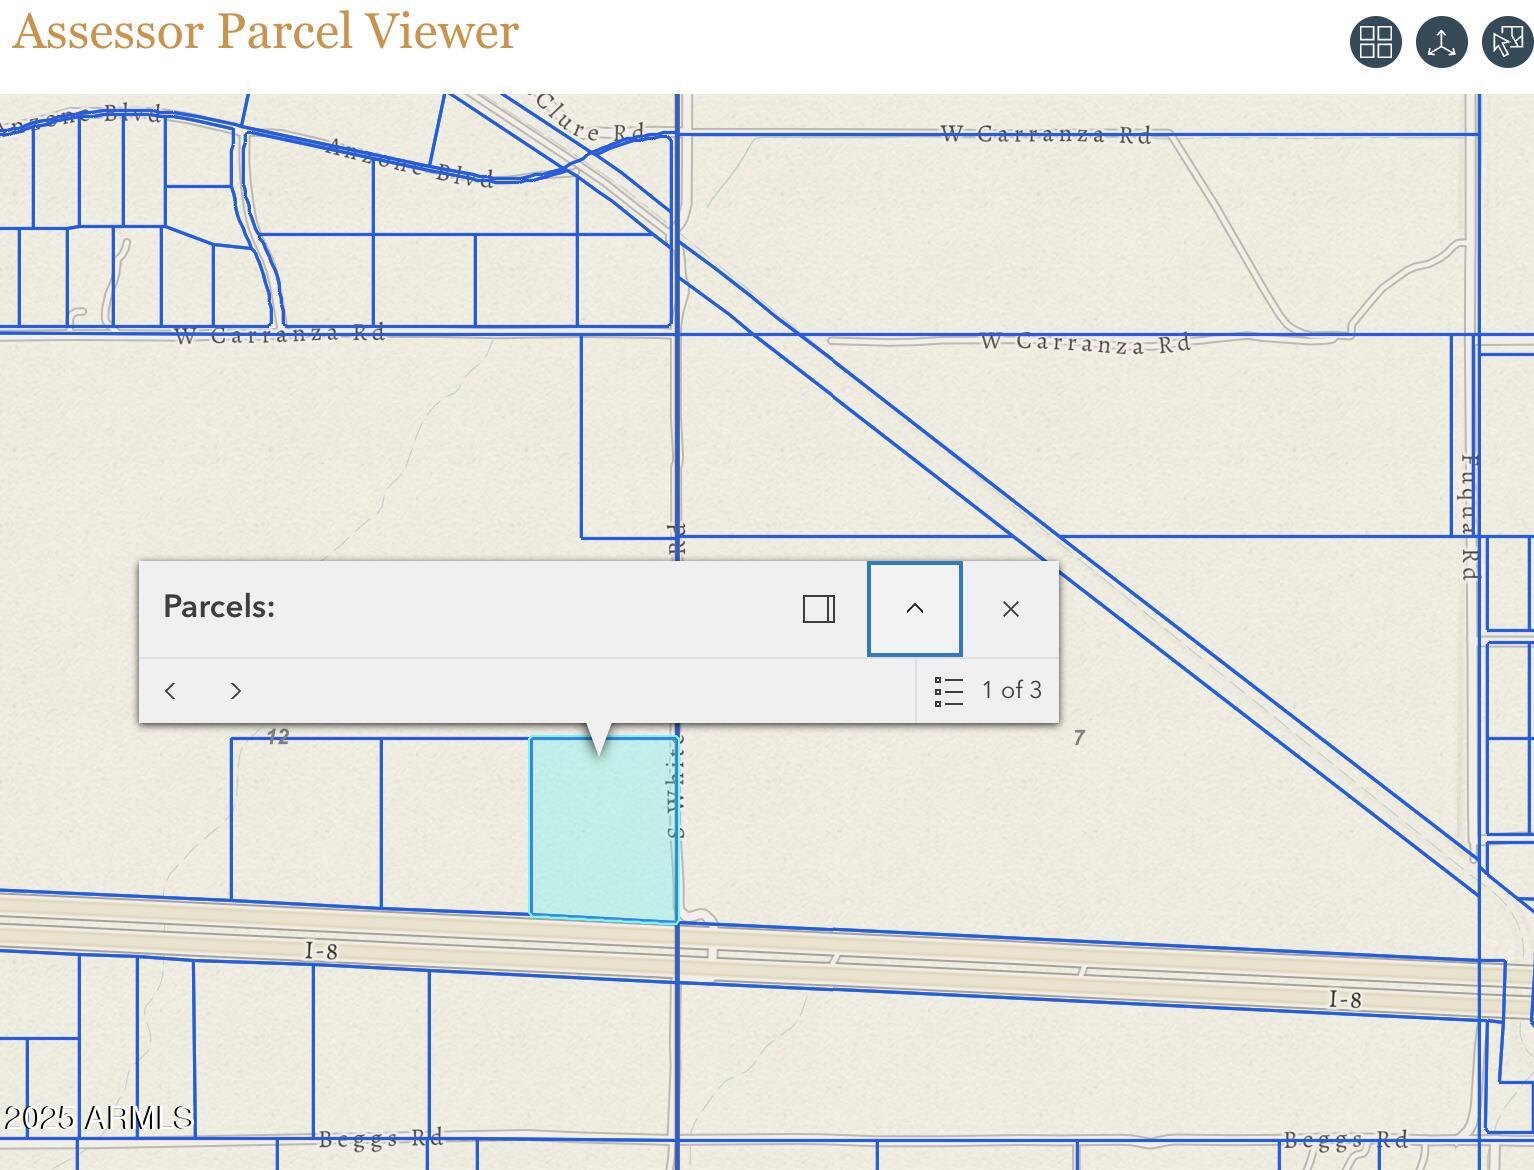Click the 3D axes navigation icon
This screenshot has width=1534, height=1170.
point(1441,42)
